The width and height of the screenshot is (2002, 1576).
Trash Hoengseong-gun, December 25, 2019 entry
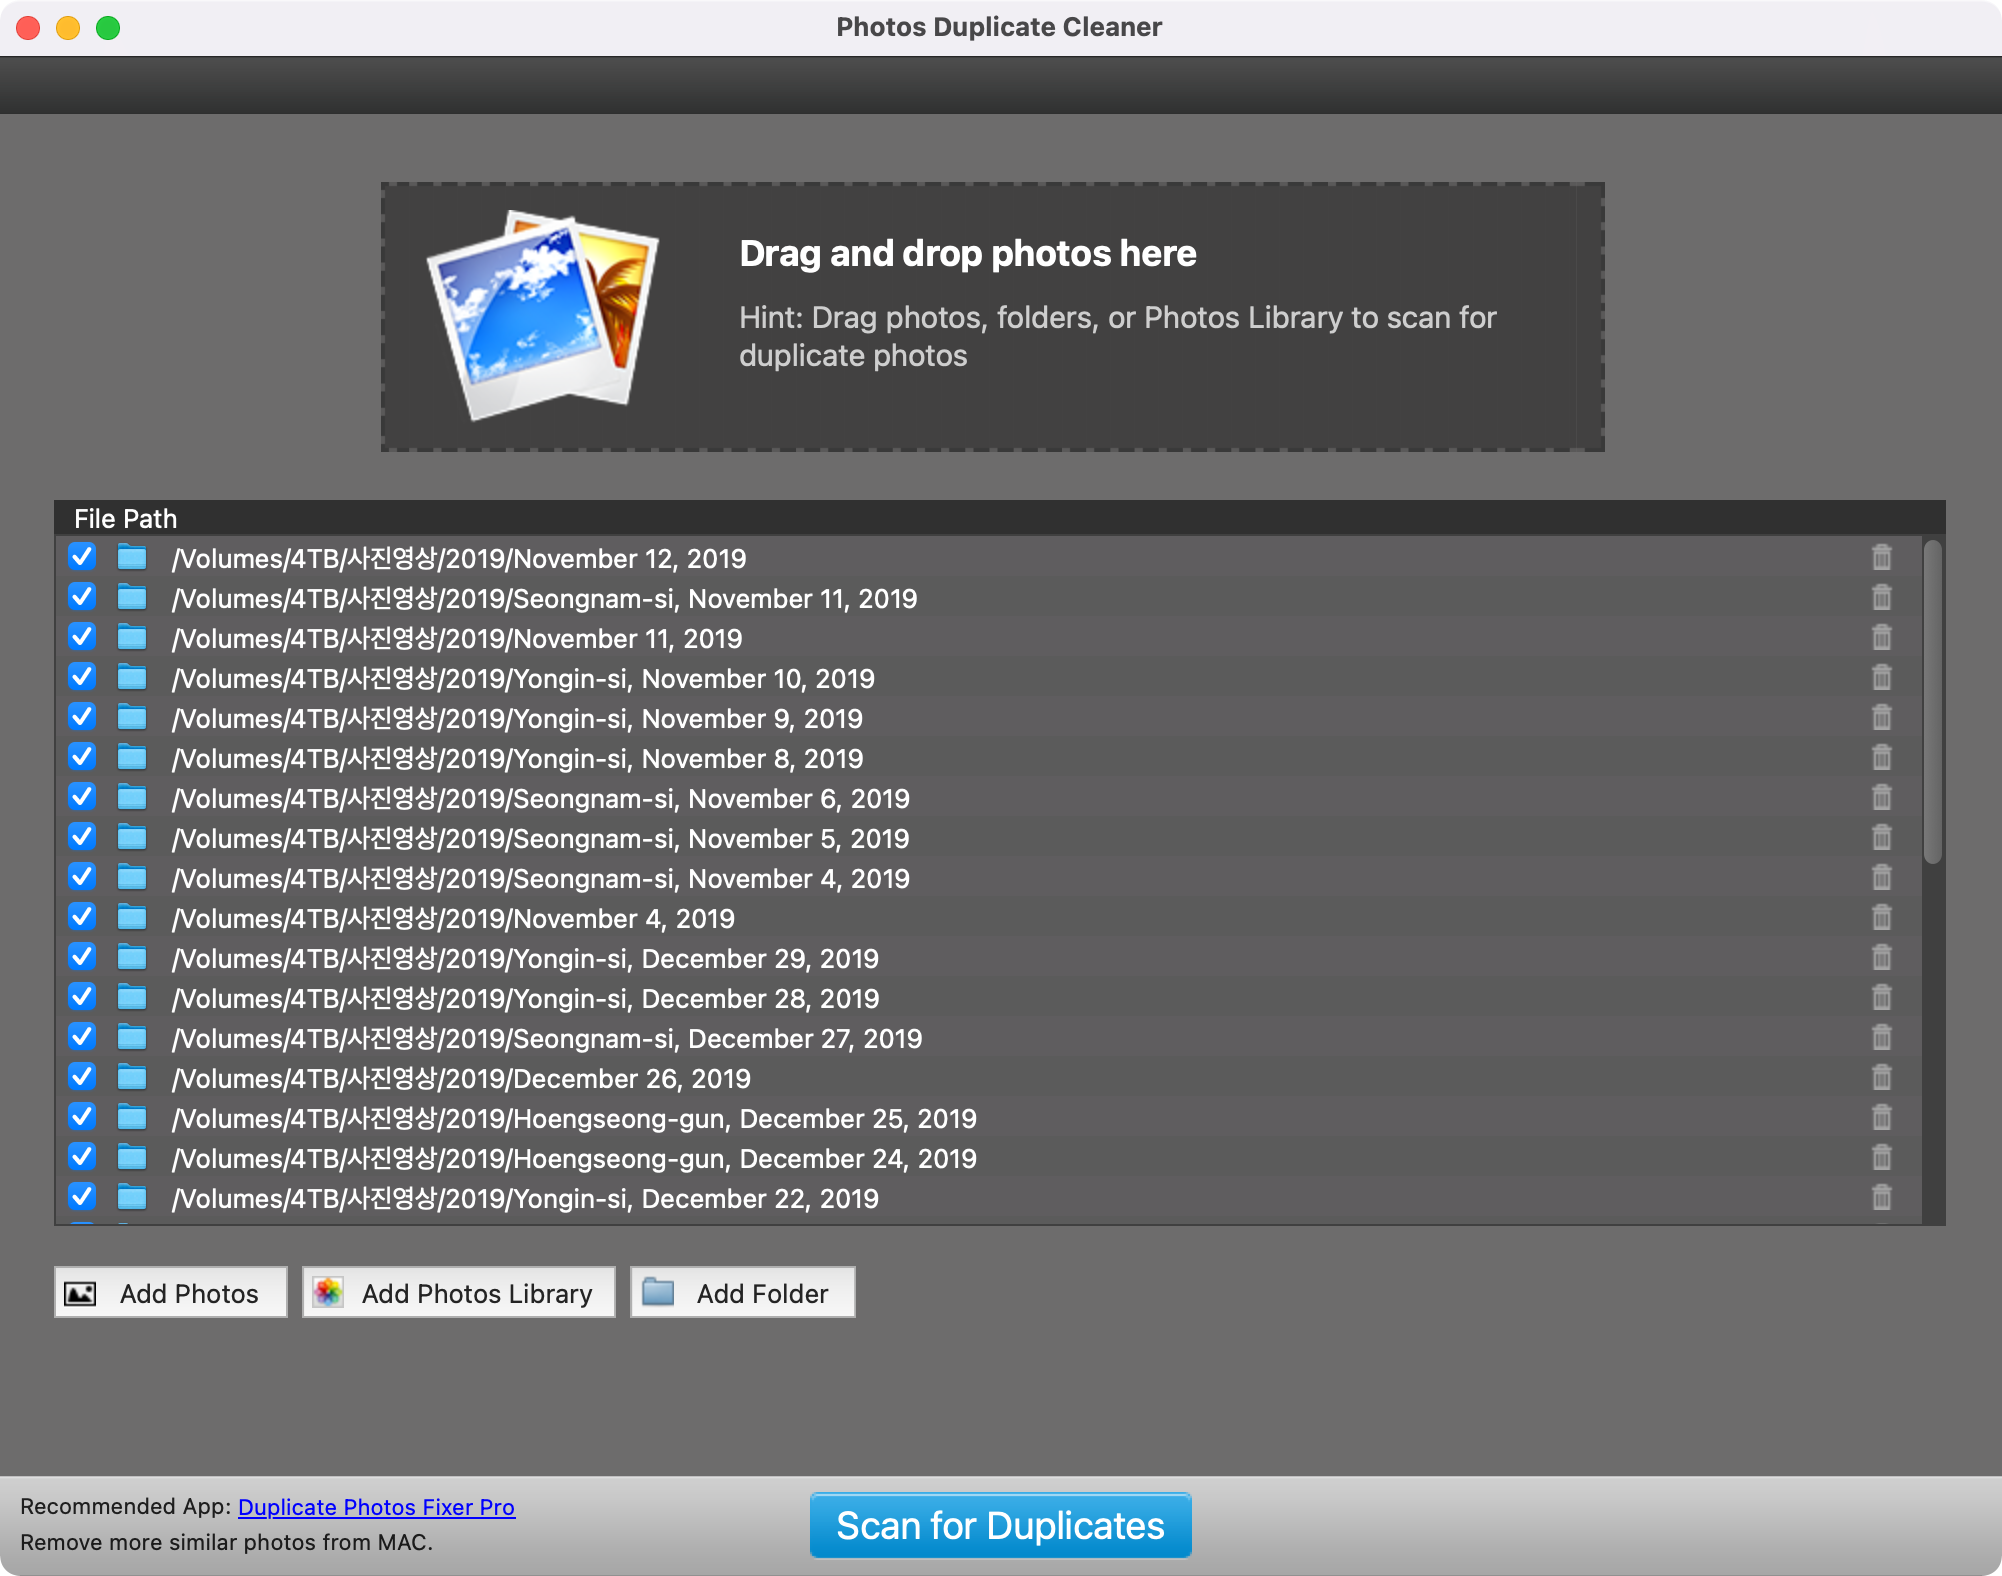click(1881, 1118)
